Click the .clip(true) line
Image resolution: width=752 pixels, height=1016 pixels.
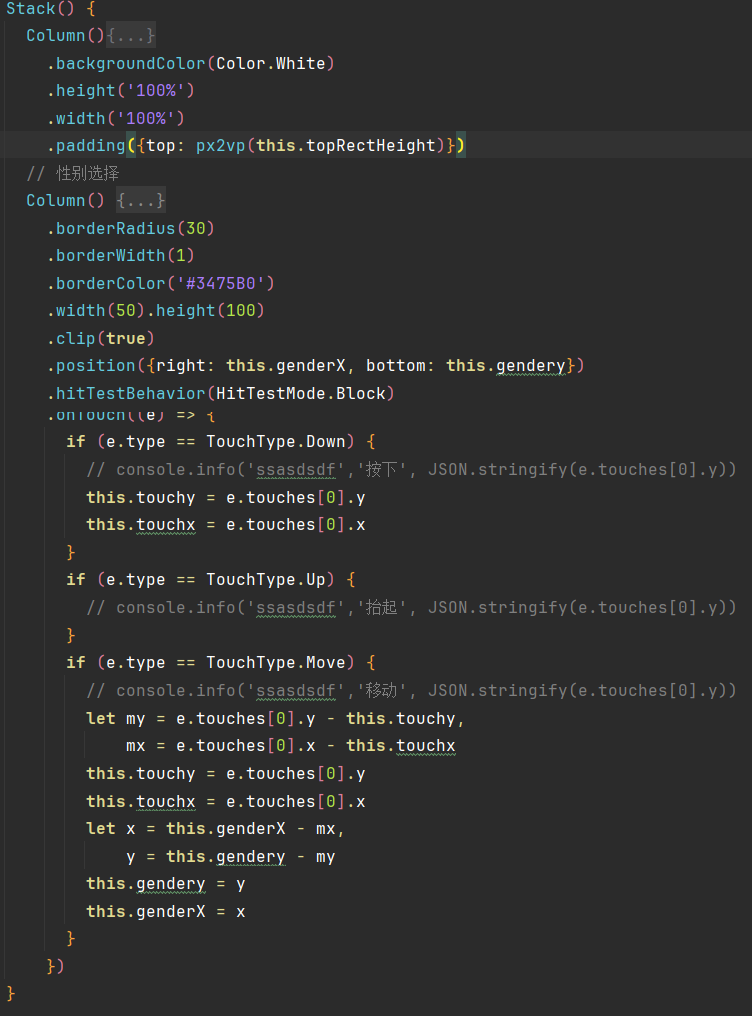(100, 339)
